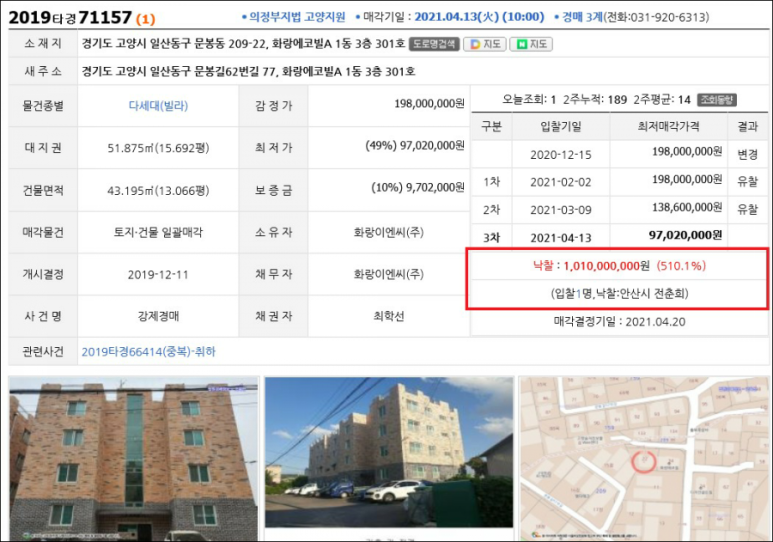Select bold 97,020,000원 in 3차 row
This screenshot has height=542, width=773.
[685, 235]
